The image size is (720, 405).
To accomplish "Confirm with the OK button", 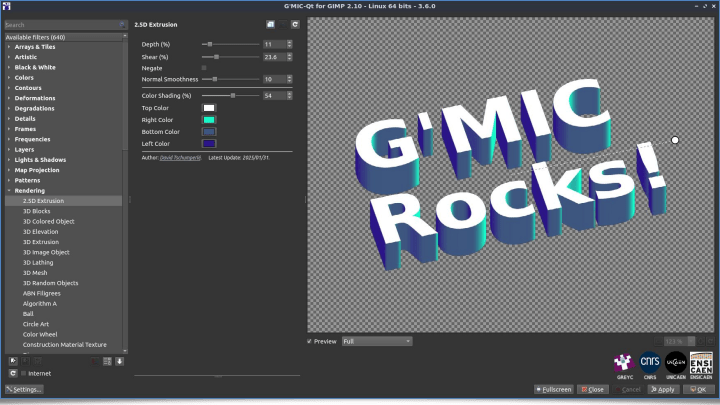I will 698,389.
